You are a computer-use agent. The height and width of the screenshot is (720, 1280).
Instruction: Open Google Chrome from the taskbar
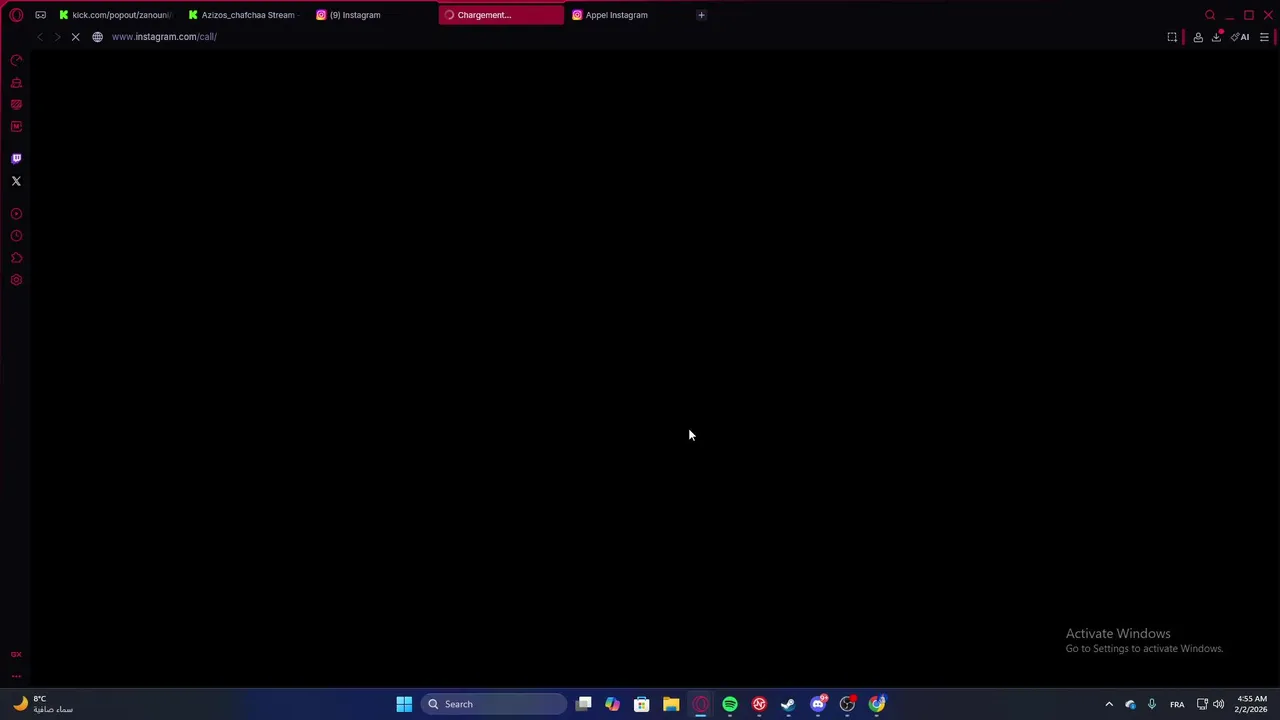pos(877,704)
